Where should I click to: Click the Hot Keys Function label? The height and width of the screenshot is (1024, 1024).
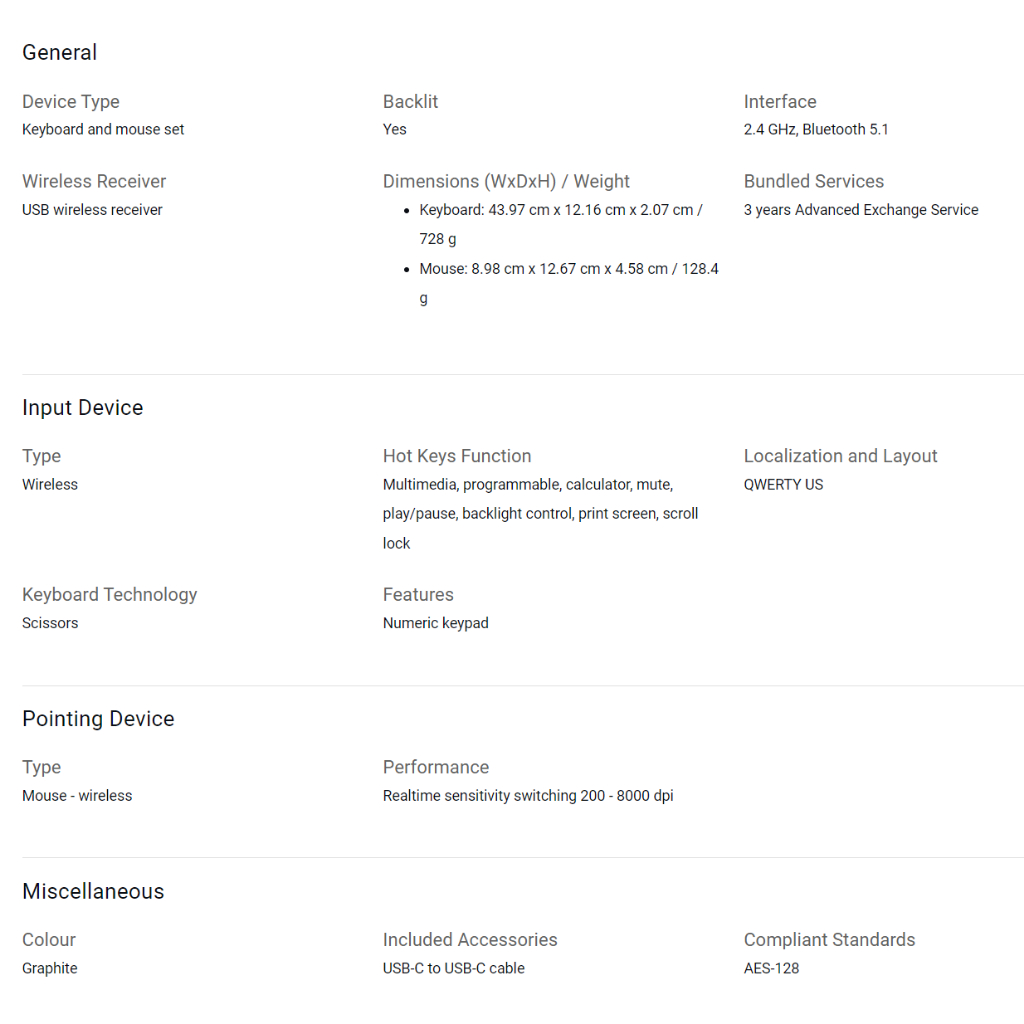[457, 457]
